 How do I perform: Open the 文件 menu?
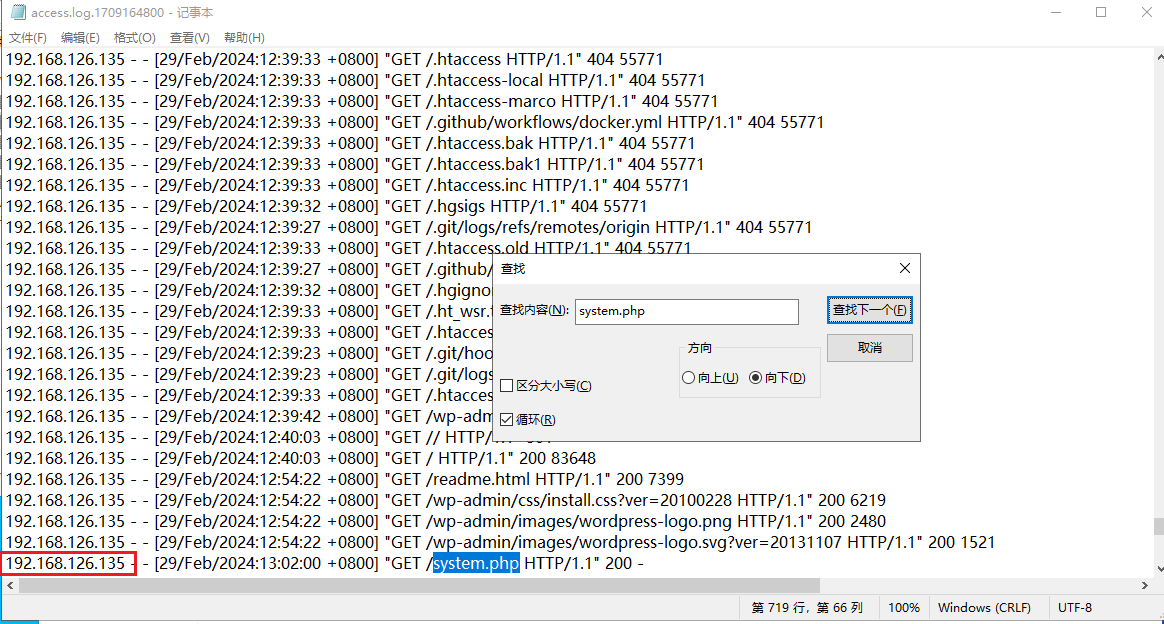click(28, 38)
